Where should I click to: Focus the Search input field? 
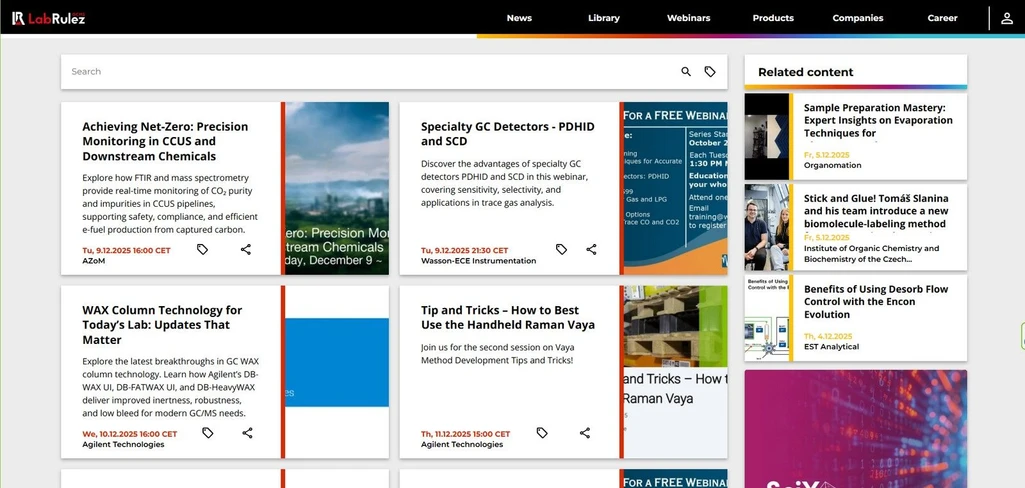[370, 72]
